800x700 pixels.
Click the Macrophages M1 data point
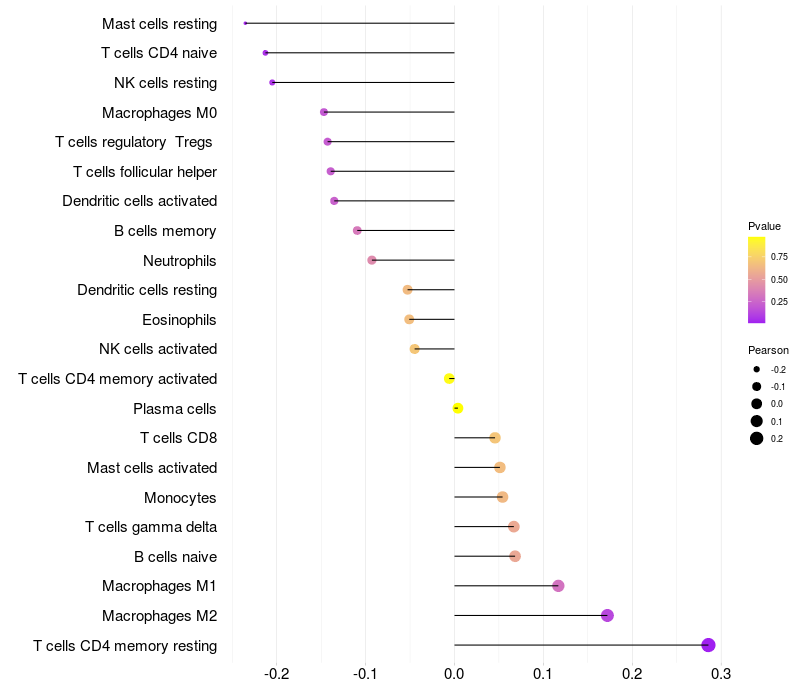coord(558,586)
